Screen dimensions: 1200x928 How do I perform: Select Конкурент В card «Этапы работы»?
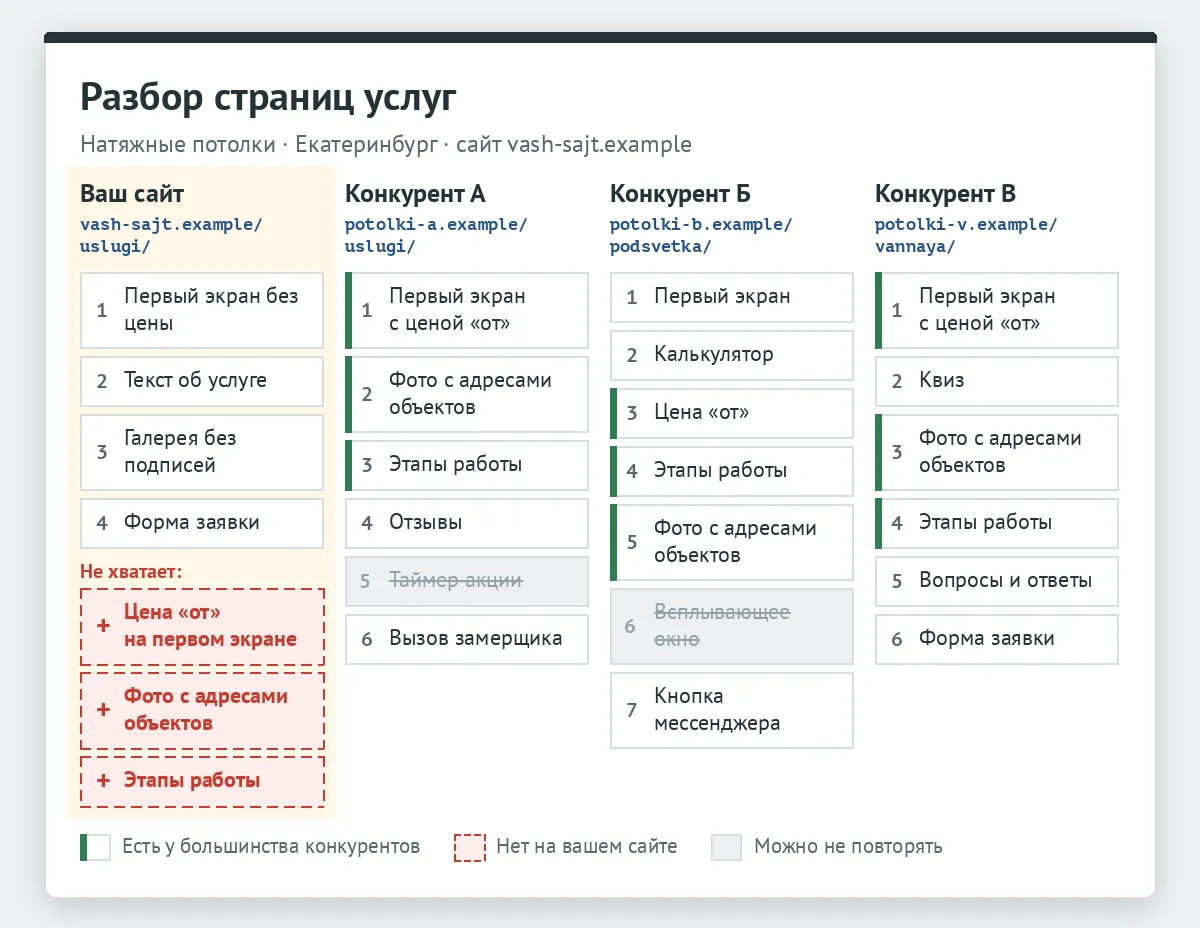(997, 523)
